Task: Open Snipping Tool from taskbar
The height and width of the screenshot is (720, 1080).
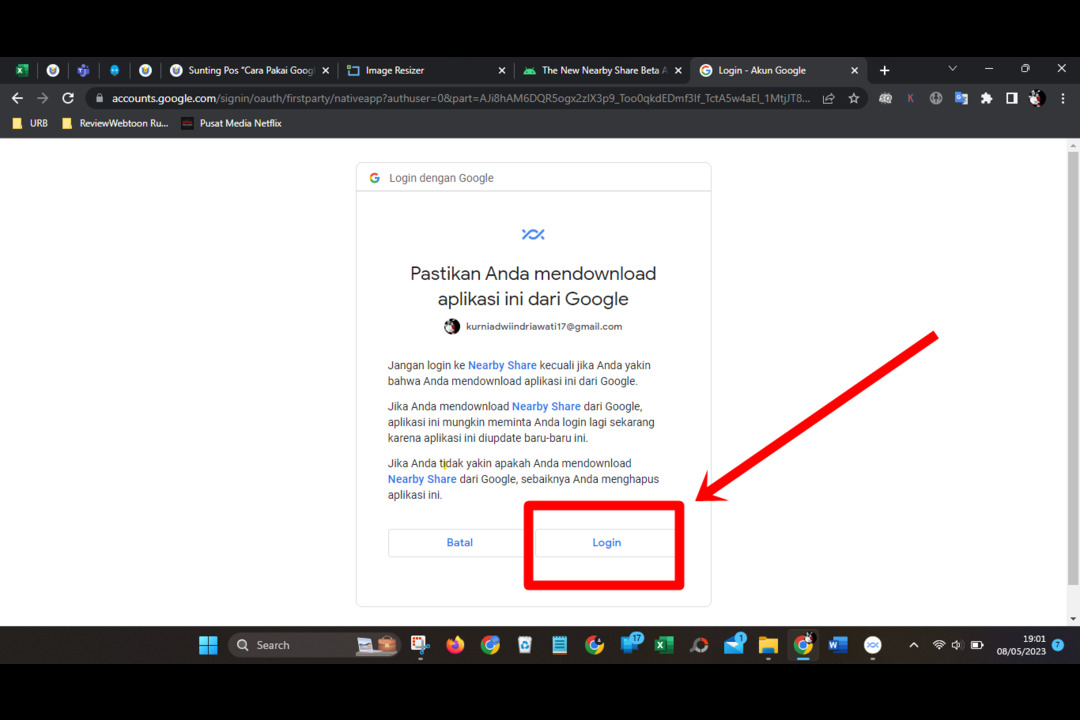Action: click(x=420, y=645)
